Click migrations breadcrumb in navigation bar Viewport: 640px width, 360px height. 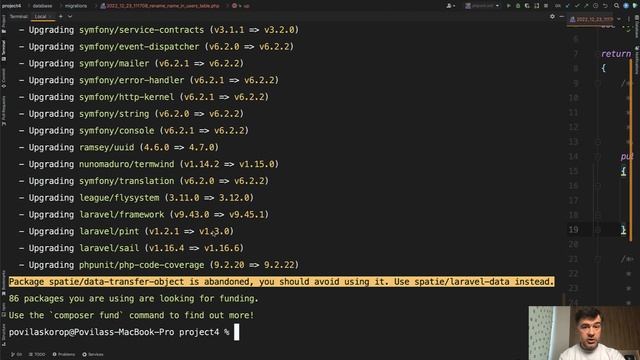click(76, 6)
